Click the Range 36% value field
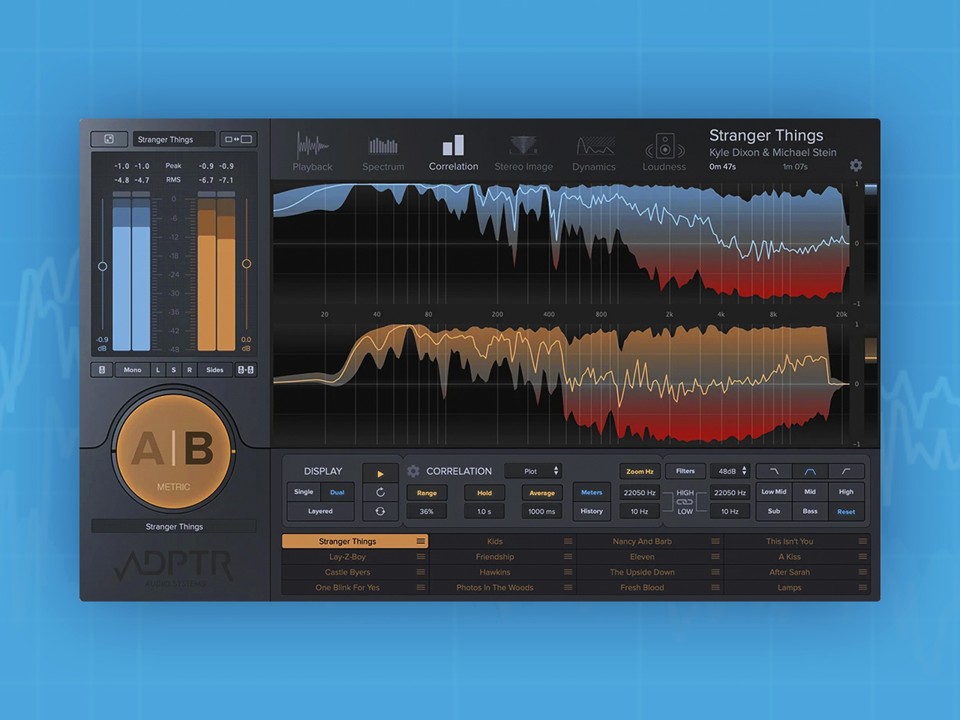 [427, 511]
